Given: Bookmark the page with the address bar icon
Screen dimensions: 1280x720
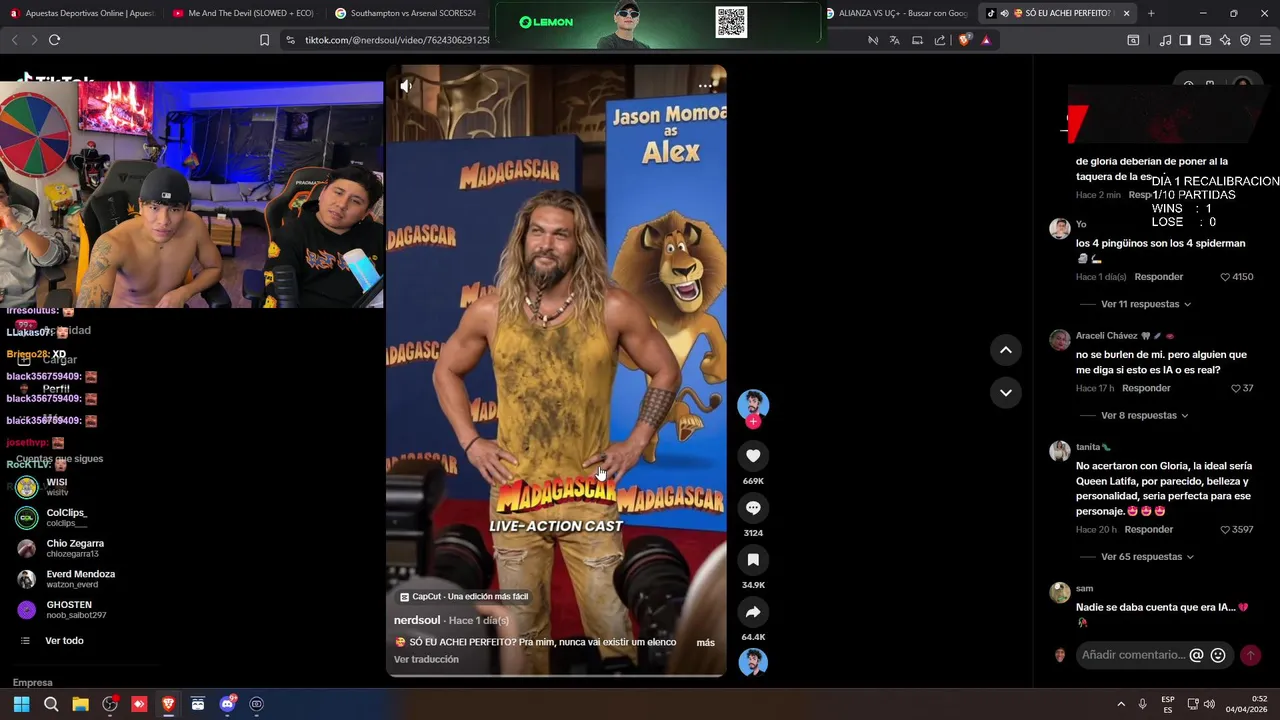Looking at the screenshot, I should point(264,40).
